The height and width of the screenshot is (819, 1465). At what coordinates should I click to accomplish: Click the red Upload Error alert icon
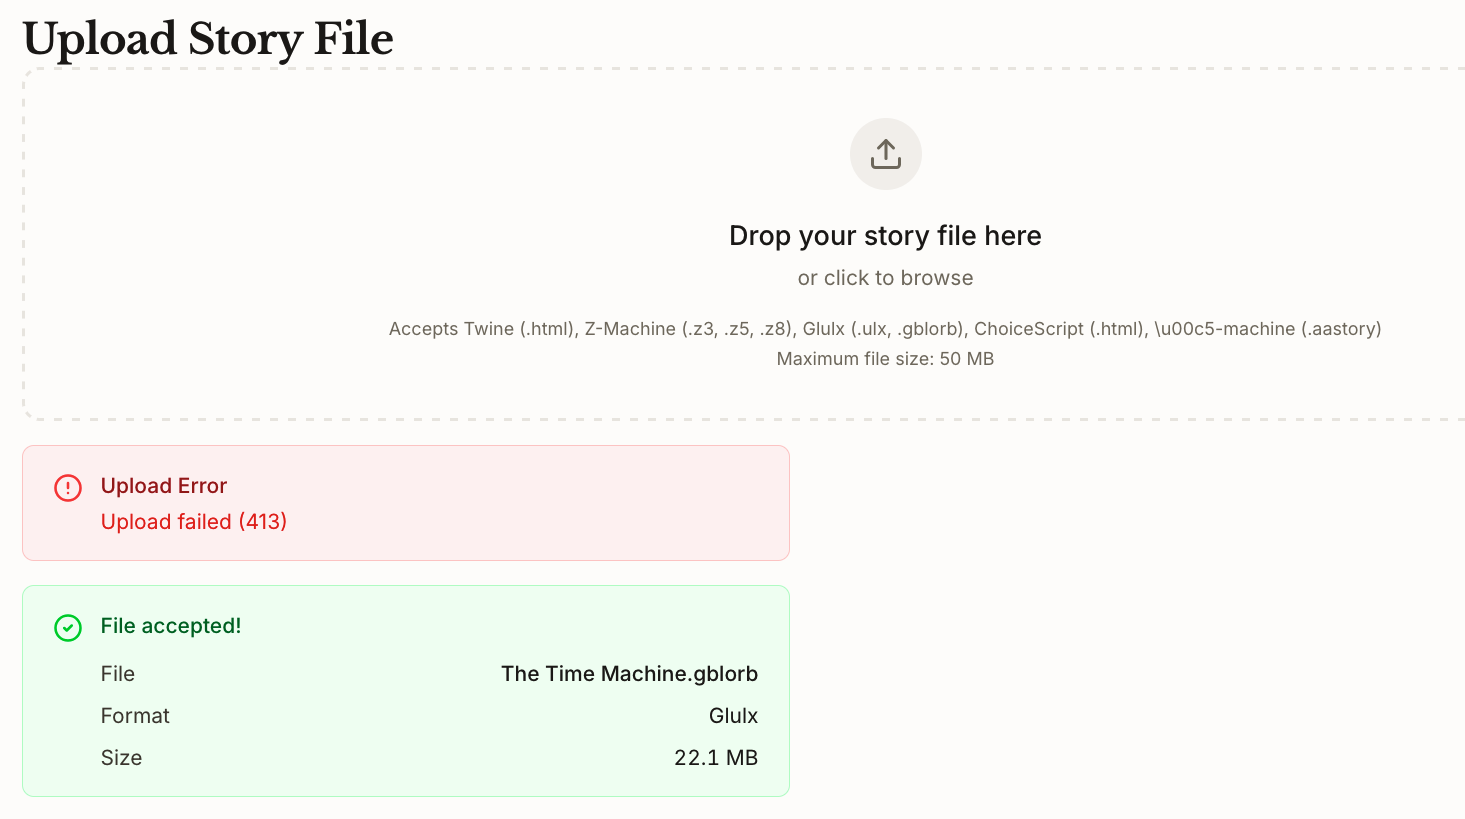(68, 487)
